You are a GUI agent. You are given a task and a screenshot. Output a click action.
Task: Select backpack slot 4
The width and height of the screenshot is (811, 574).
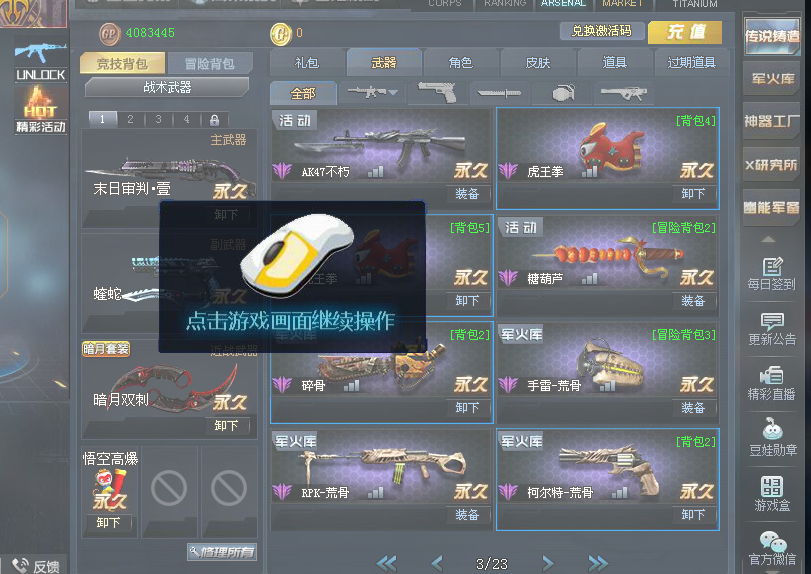pos(186,119)
